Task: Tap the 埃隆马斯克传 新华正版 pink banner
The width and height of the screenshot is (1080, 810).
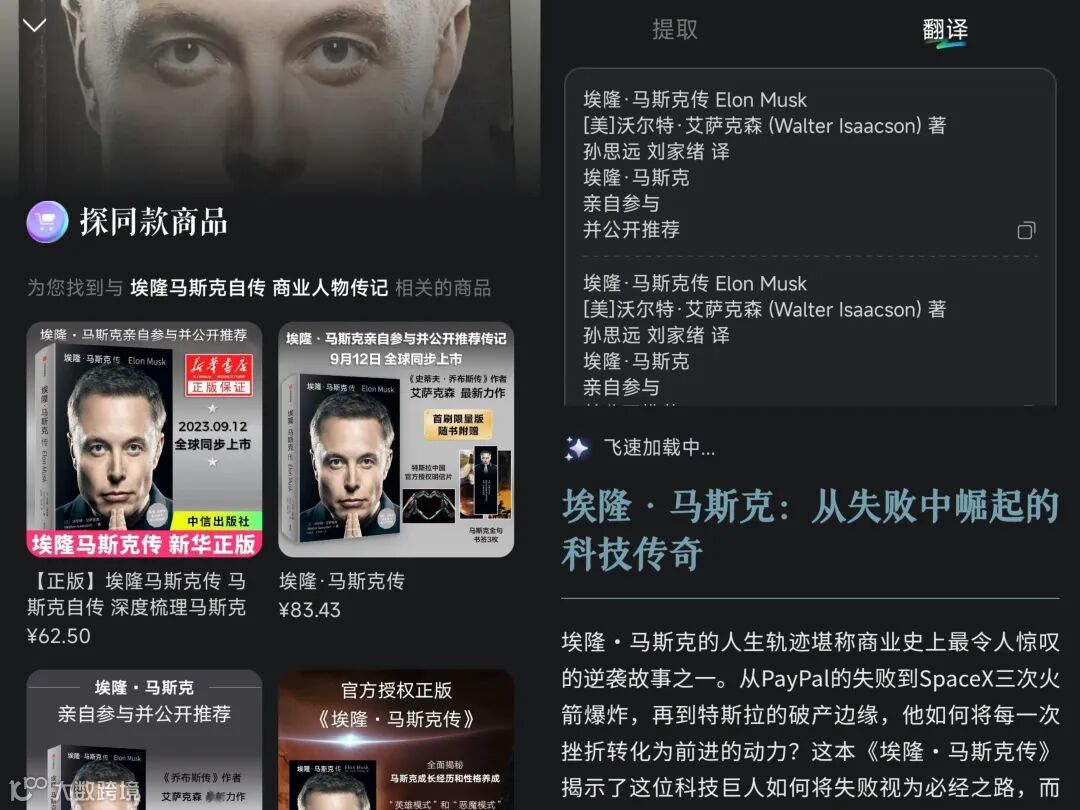Action: [145, 544]
